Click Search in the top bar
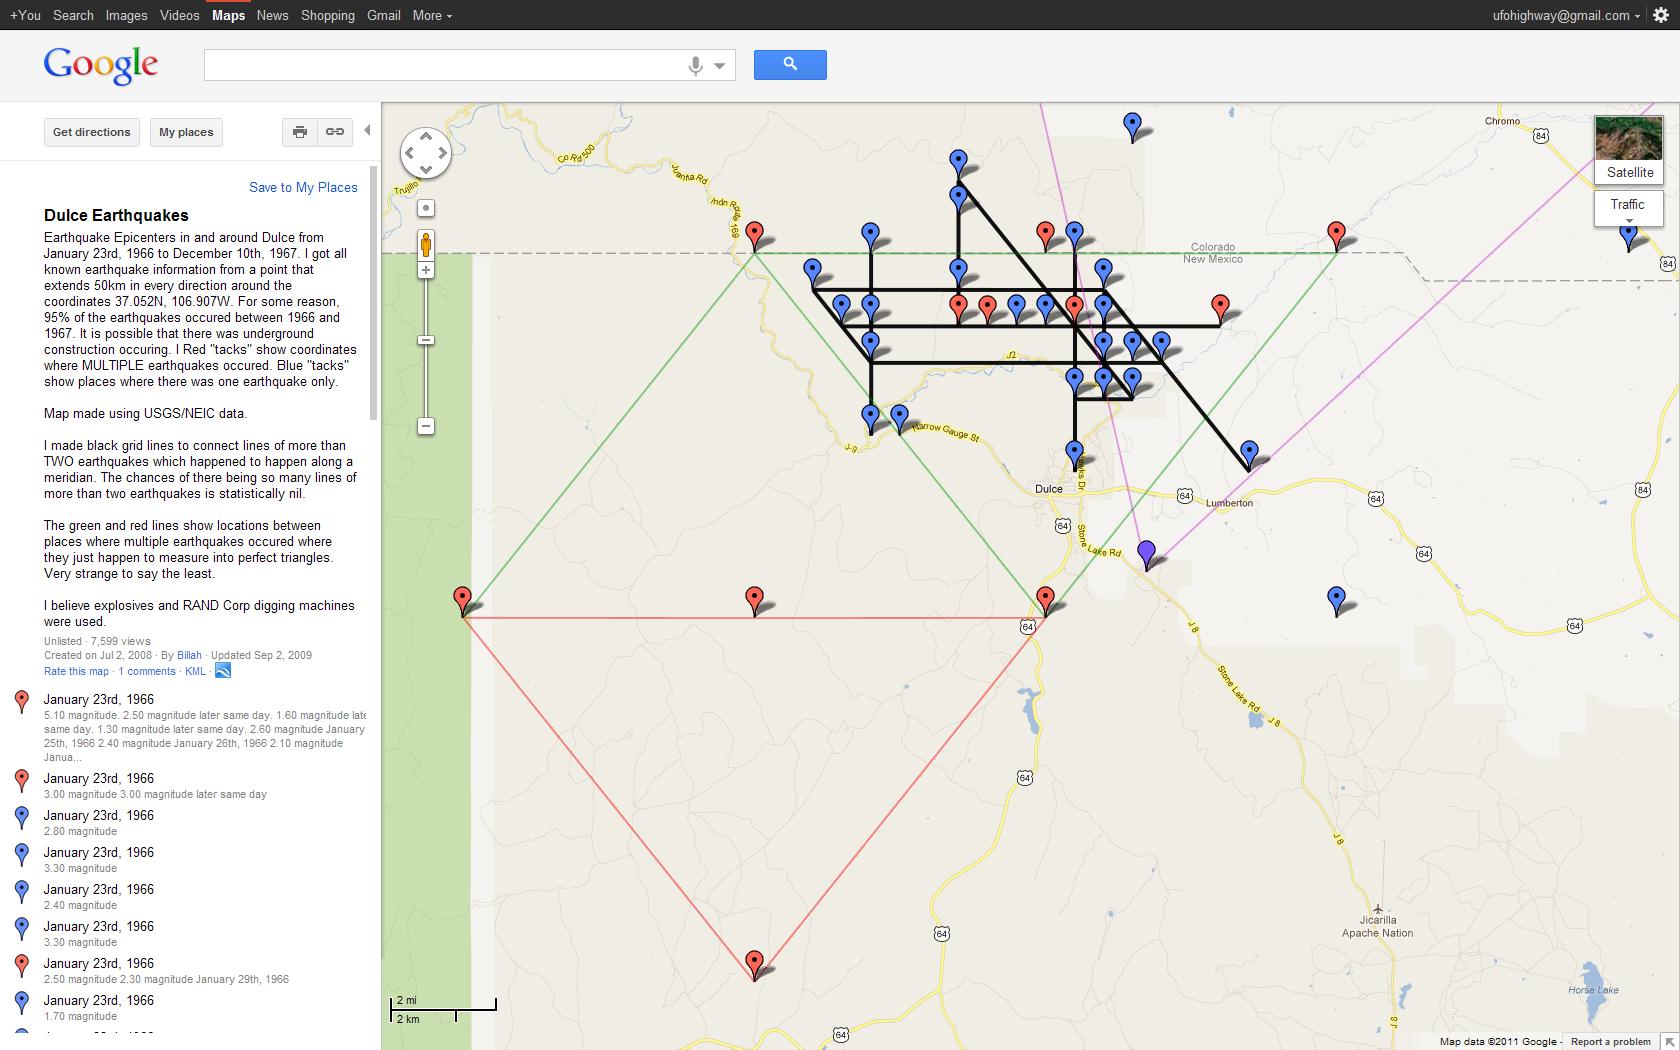 click(73, 15)
